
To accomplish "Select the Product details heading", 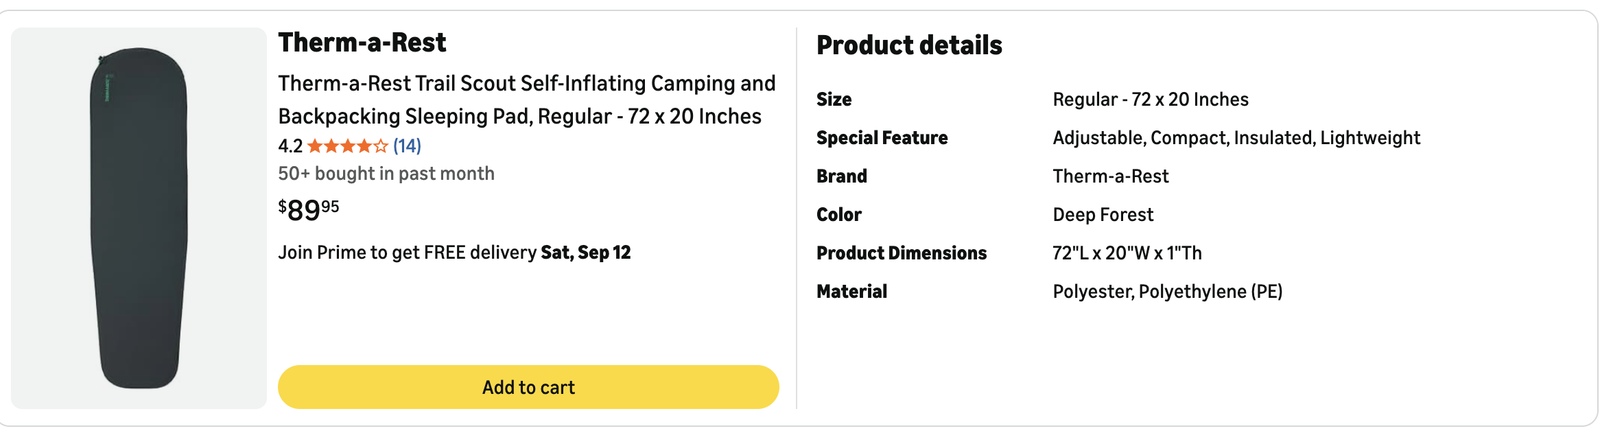I will [x=909, y=45].
